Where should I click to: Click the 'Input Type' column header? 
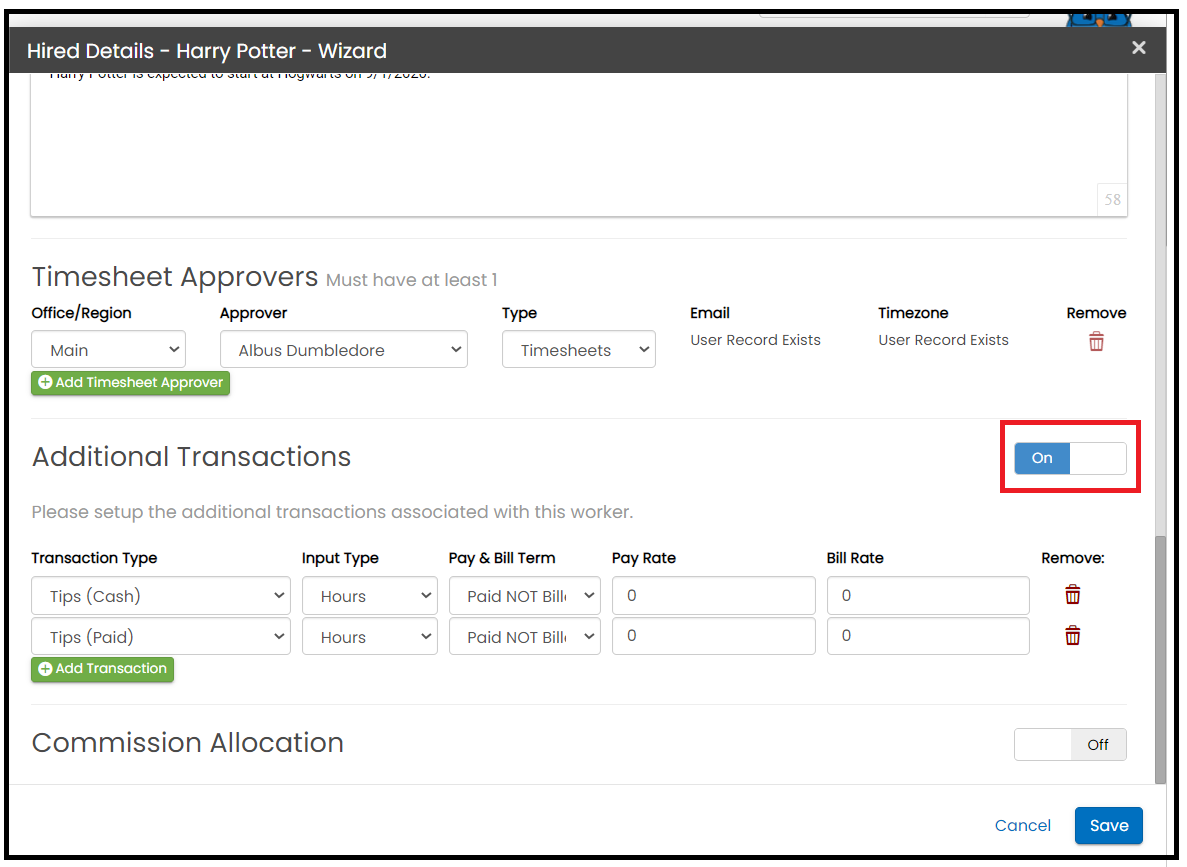(340, 558)
